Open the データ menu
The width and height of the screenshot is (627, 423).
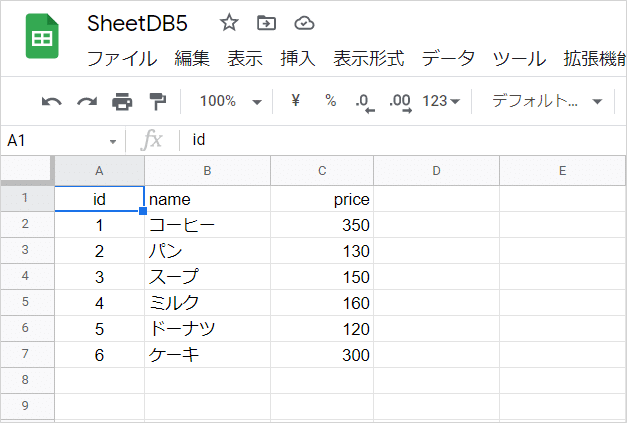click(448, 58)
